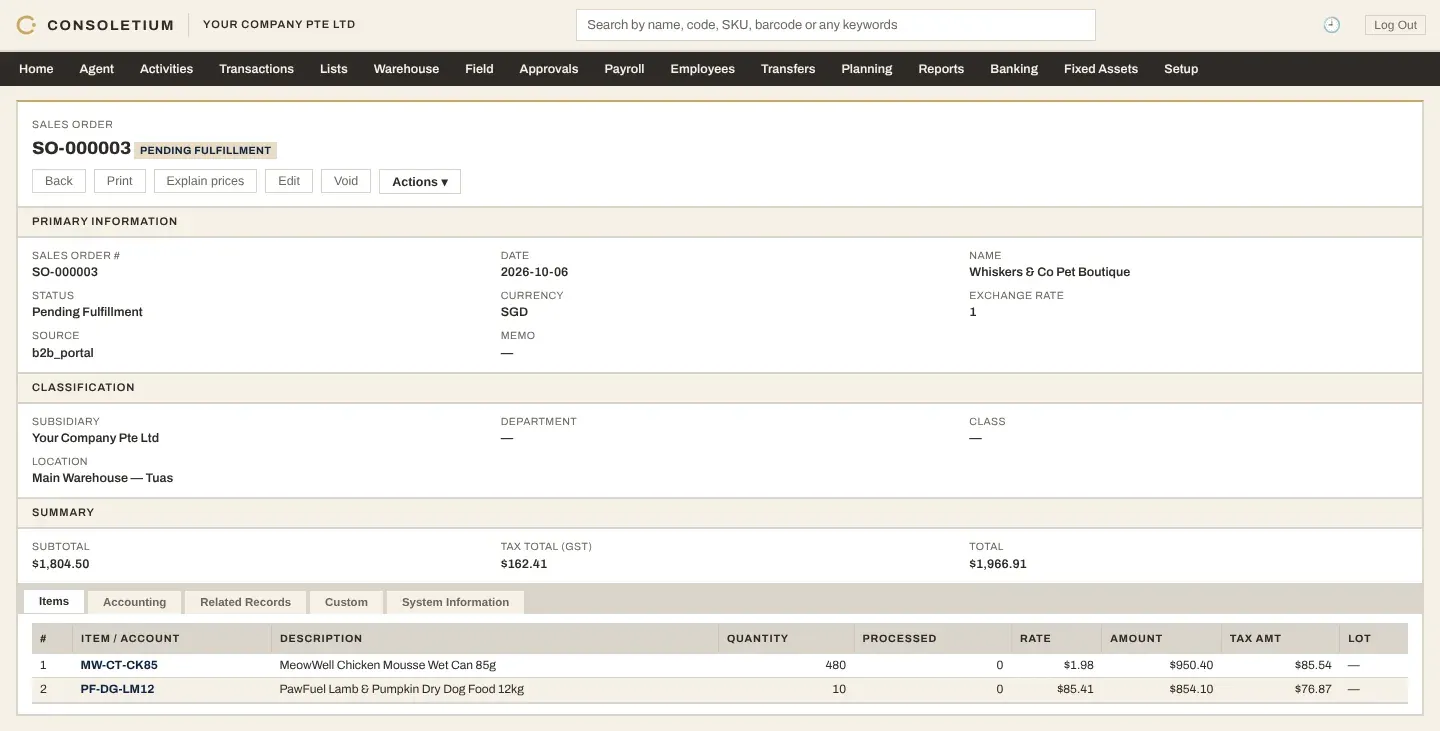Screen dimensions: 1440x731
Task: Open the Planning menu
Action: coord(867,69)
